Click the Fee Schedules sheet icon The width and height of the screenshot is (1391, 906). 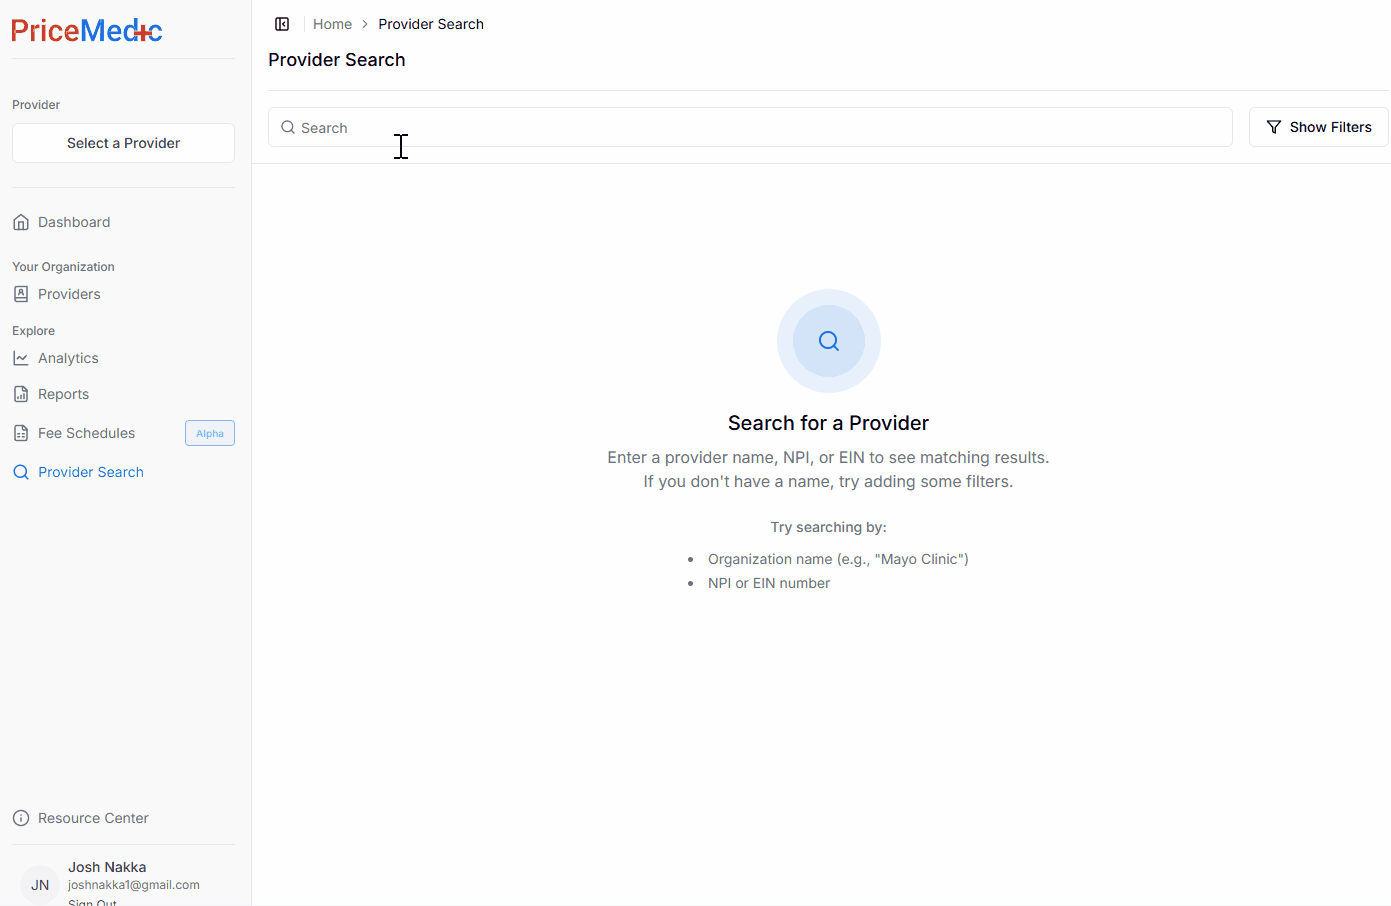coord(21,433)
